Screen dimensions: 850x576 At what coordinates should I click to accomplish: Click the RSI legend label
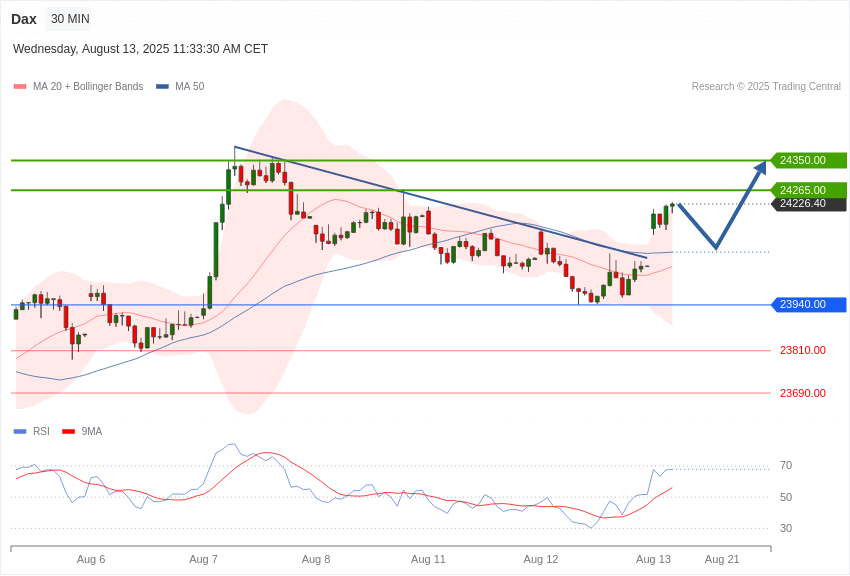click(x=41, y=432)
